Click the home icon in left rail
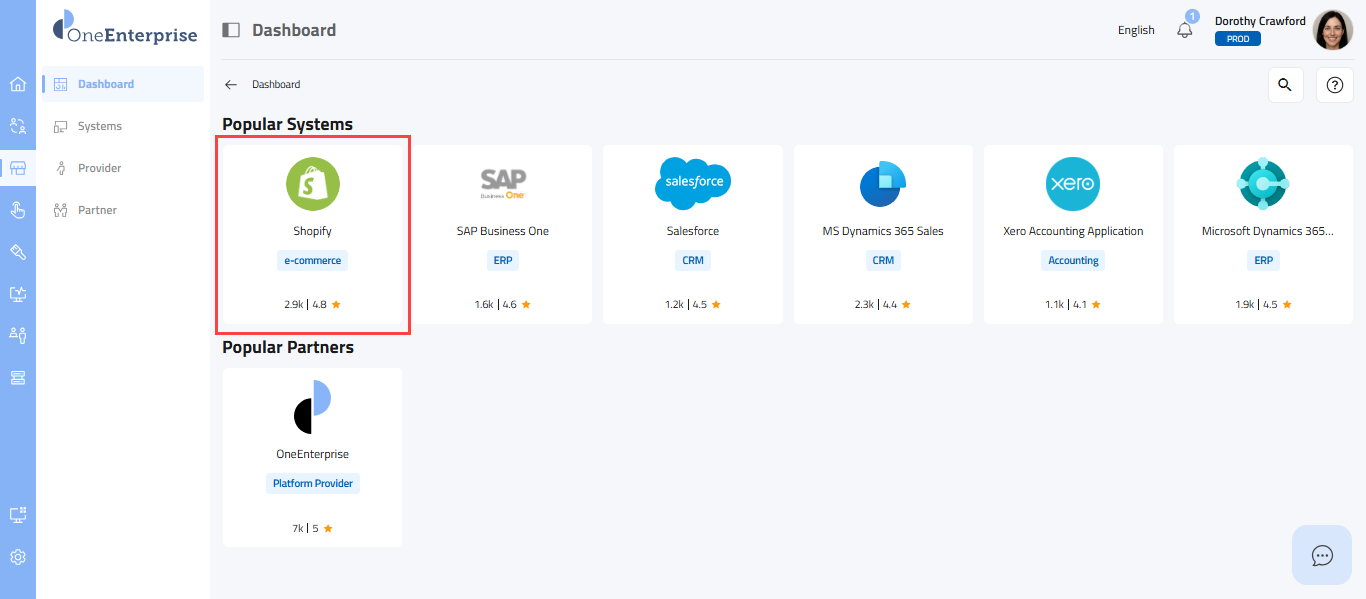The width and height of the screenshot is (1366, 599). pos(18,84)
